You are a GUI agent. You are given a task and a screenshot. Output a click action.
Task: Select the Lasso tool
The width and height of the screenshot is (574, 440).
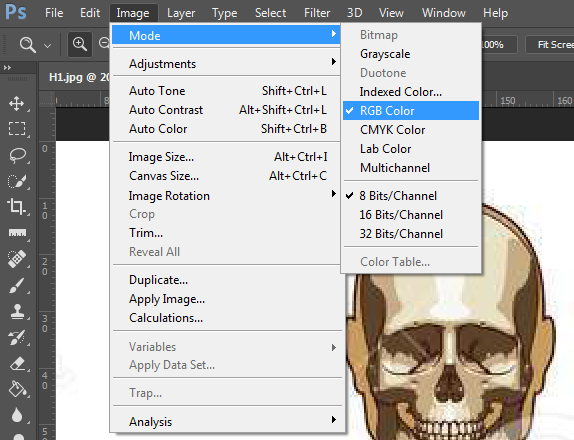click(17, 155)
